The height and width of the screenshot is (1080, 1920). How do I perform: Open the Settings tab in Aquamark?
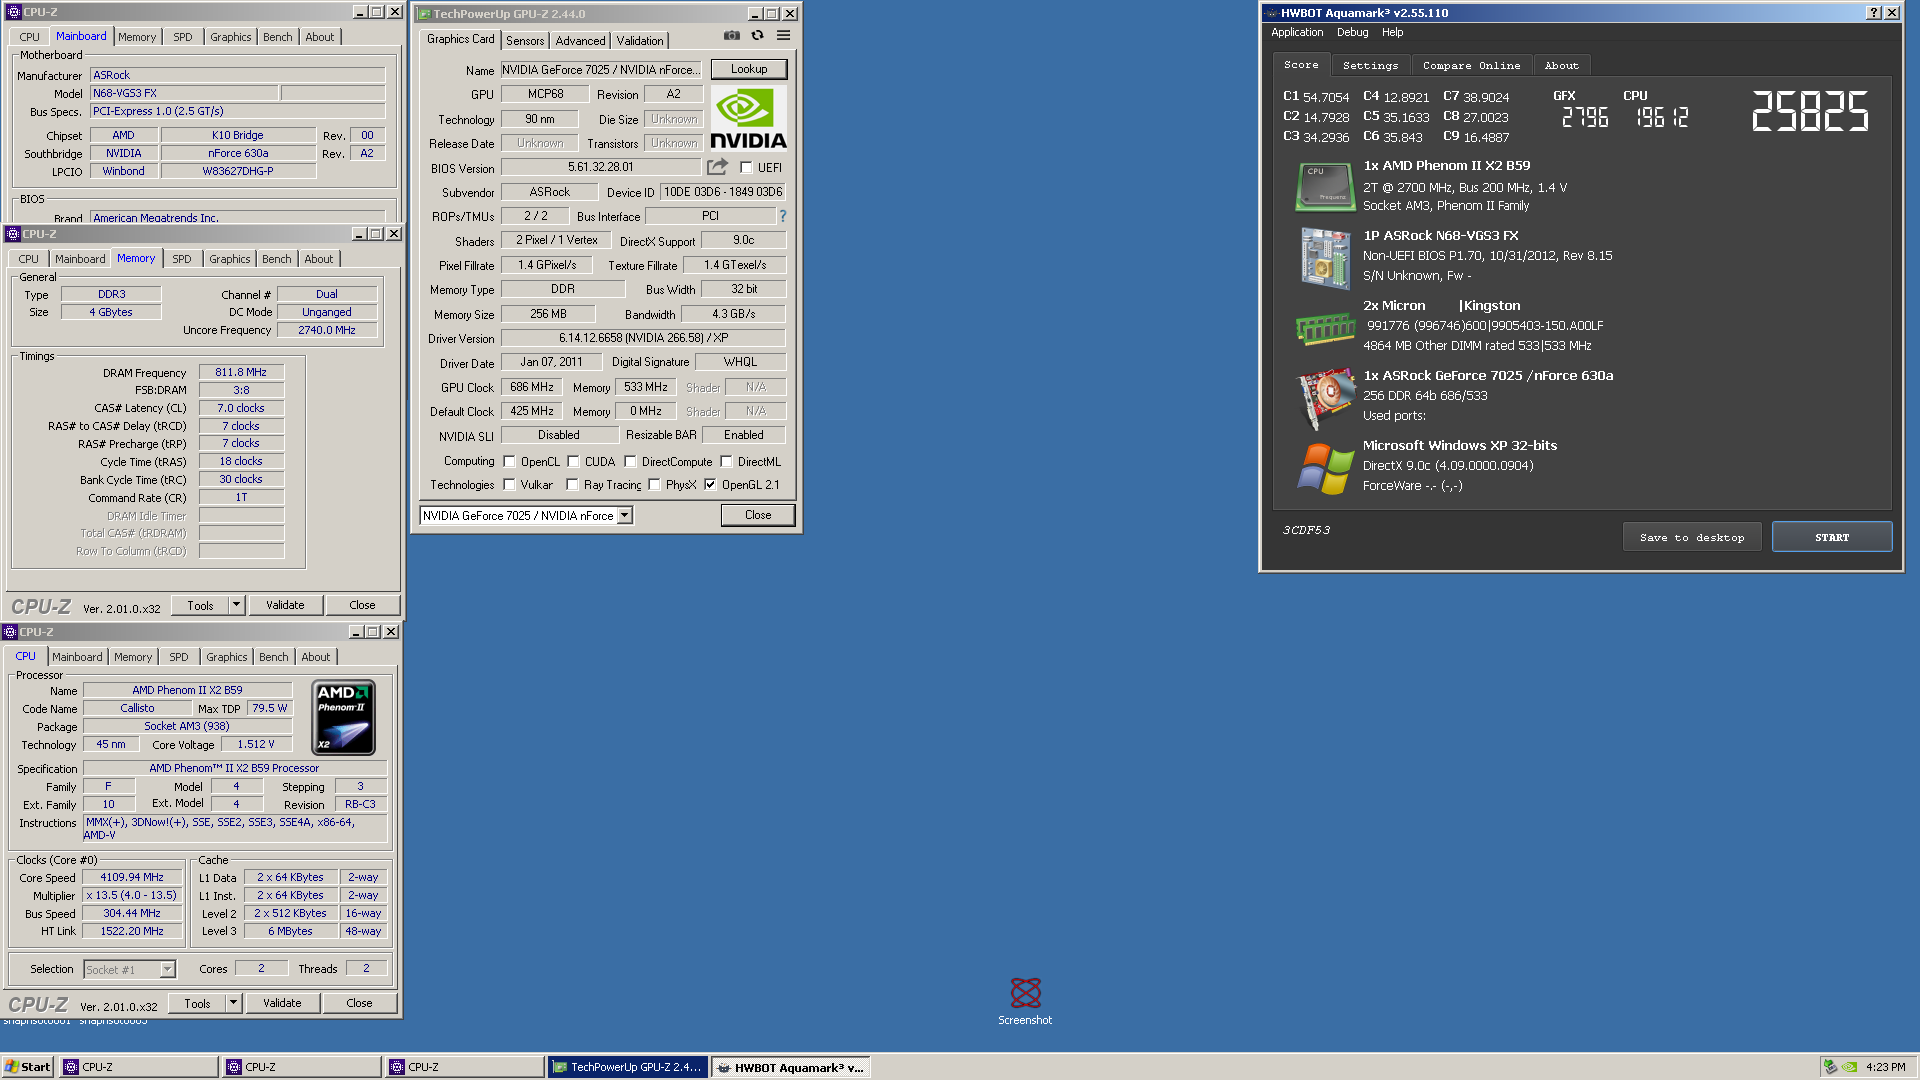1370,65
